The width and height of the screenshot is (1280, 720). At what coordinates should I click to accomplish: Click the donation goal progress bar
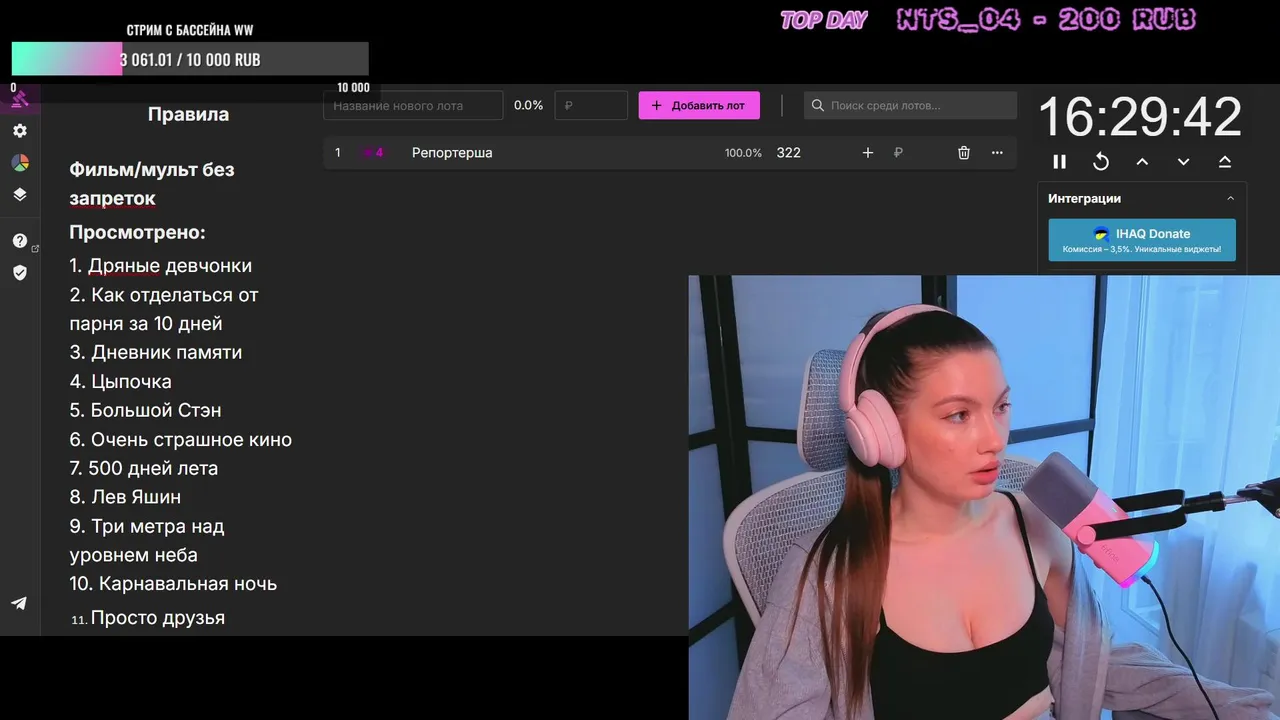click(x=190, y=59)
